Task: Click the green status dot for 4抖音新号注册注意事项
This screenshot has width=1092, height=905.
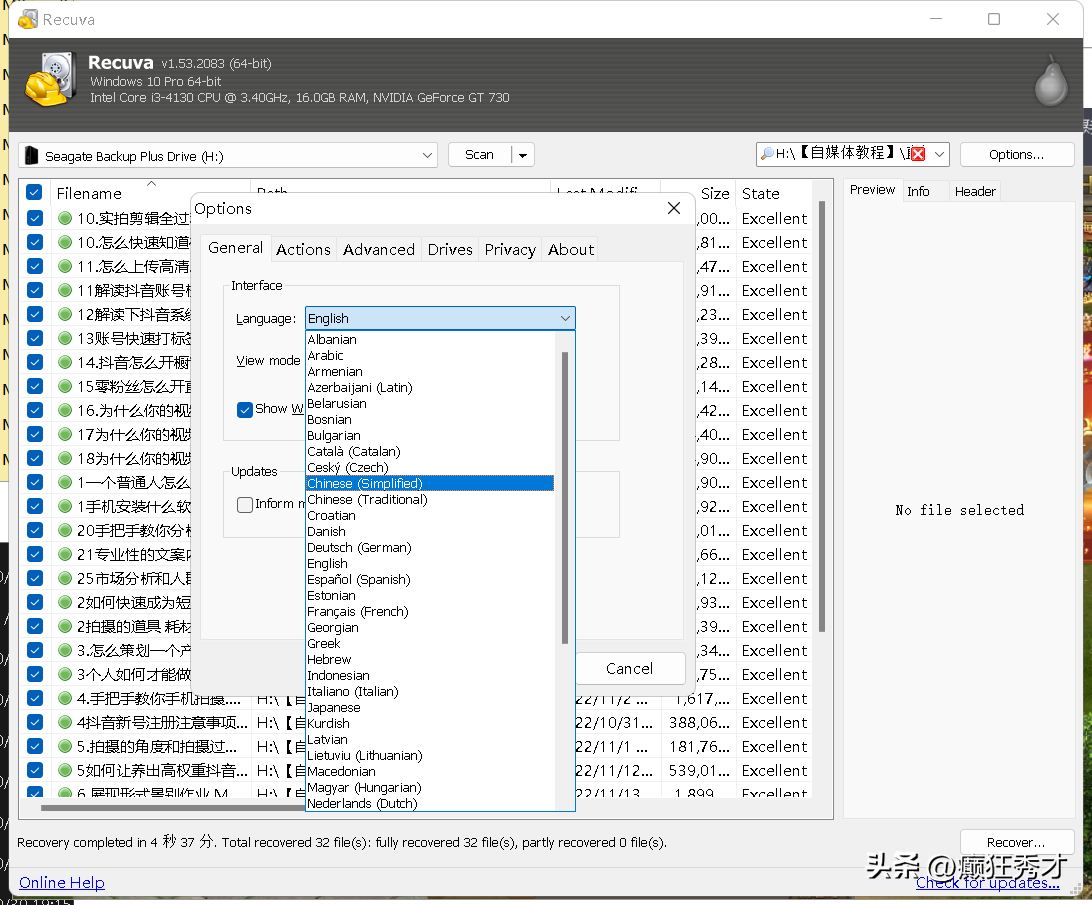Action: (x=65, y=722)
